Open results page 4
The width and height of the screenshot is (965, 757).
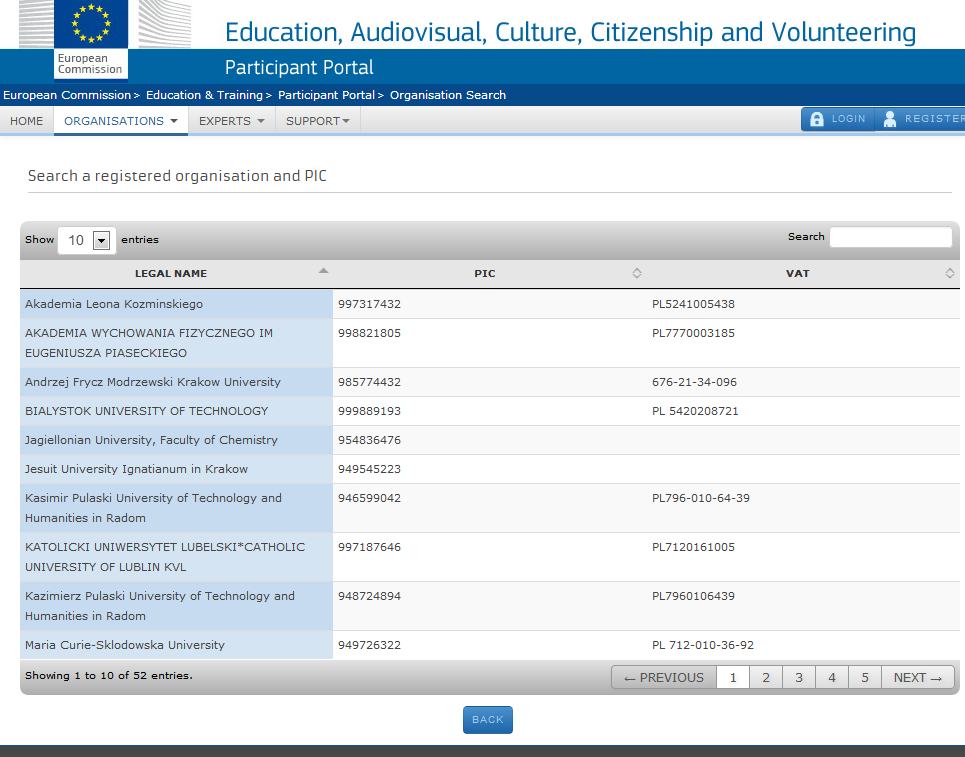pos(831,678)
